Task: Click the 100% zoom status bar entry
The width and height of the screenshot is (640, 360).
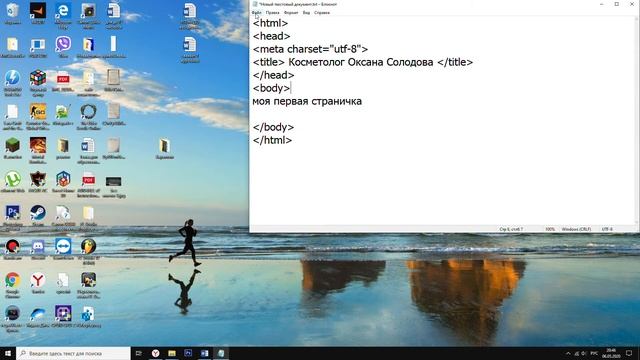Action: [550, 229]
